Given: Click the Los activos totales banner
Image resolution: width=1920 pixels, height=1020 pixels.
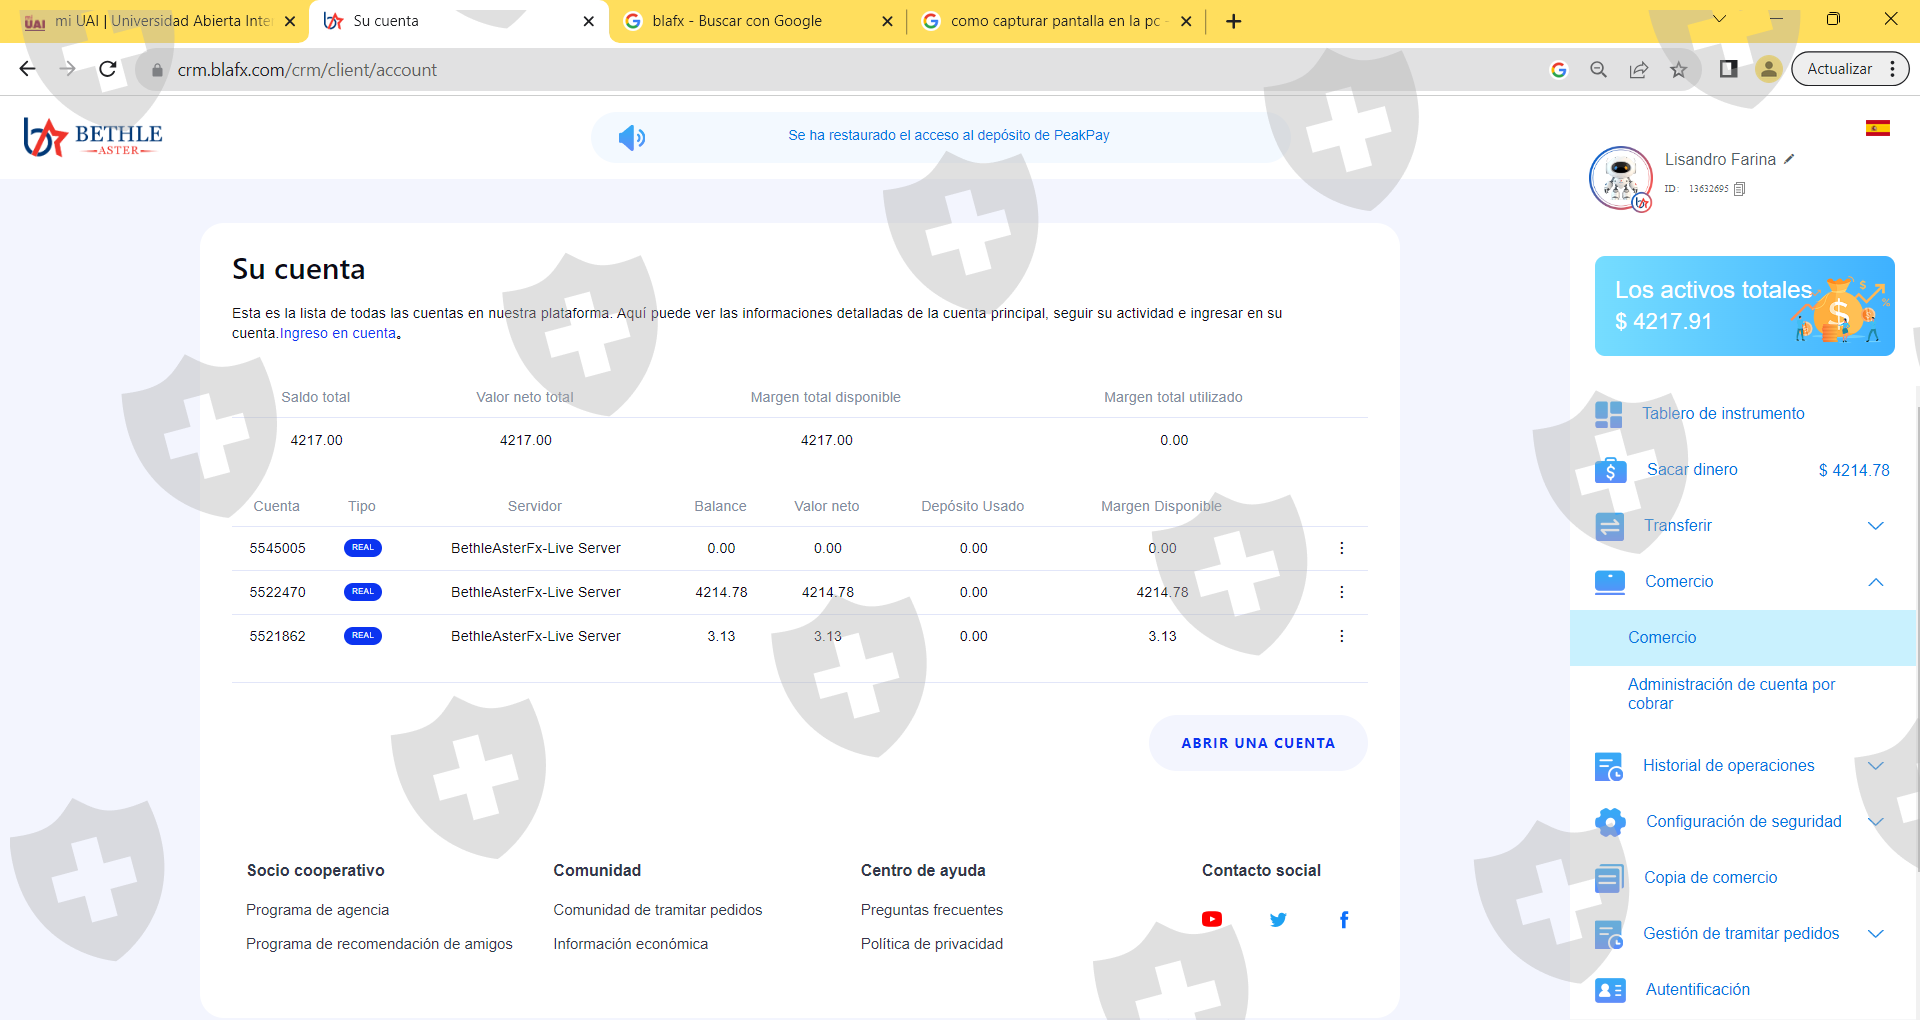Looking at the screenshot, I should point(1743,306).
